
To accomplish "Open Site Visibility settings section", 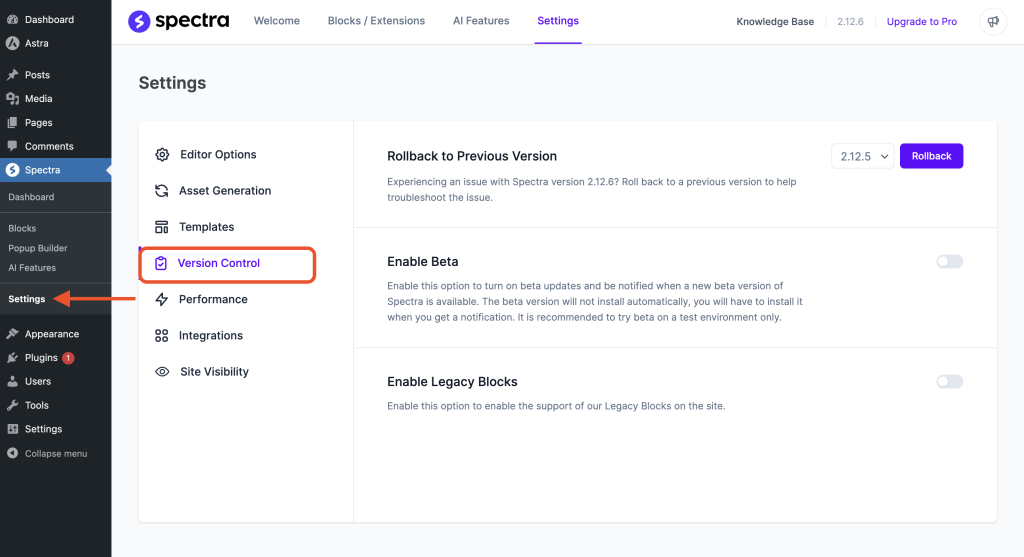I will pyautogui.click(x=214, y=372).
